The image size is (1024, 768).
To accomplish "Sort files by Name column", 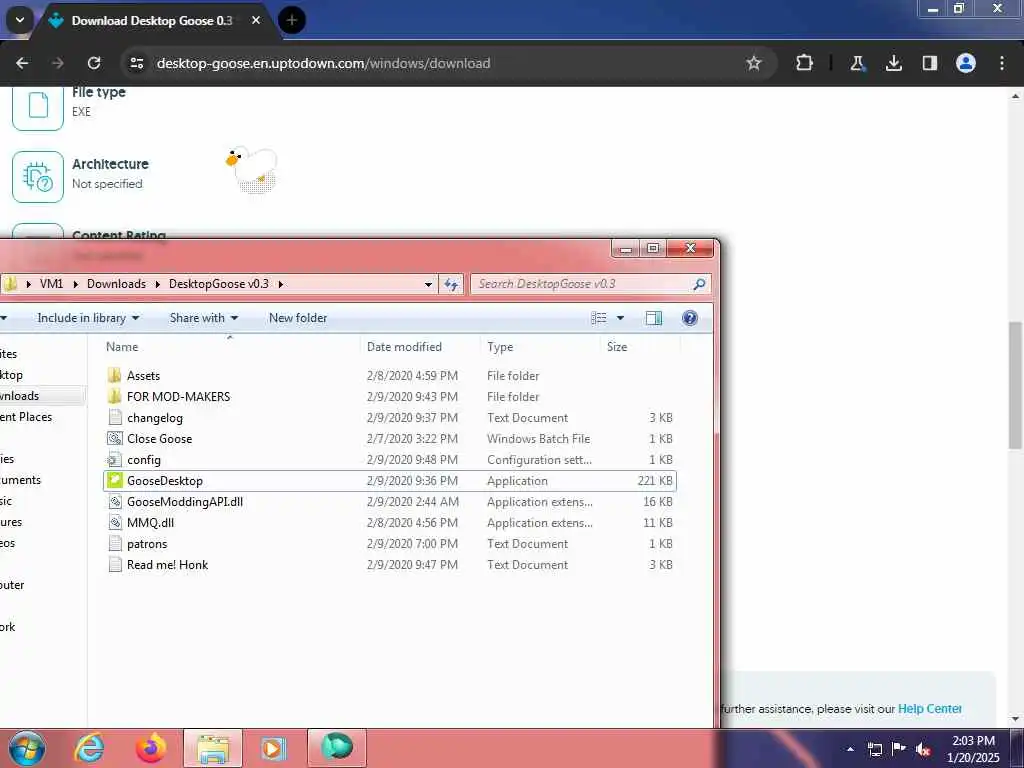I will point(232,347).
